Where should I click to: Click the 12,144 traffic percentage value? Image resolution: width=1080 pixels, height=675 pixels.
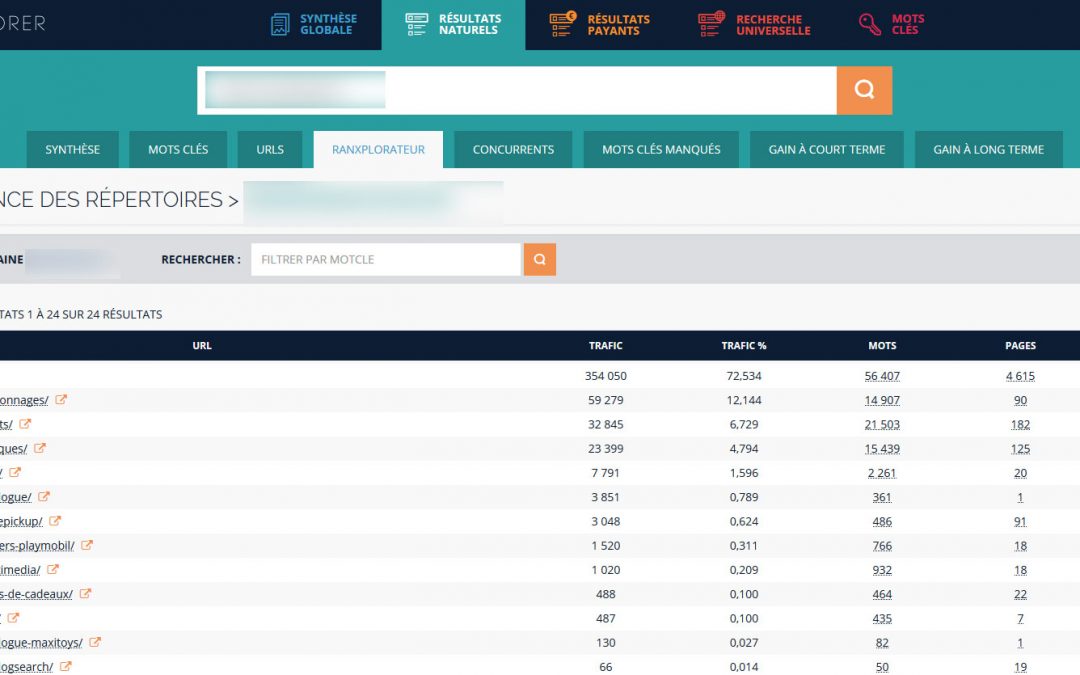[x=744, y=400]
